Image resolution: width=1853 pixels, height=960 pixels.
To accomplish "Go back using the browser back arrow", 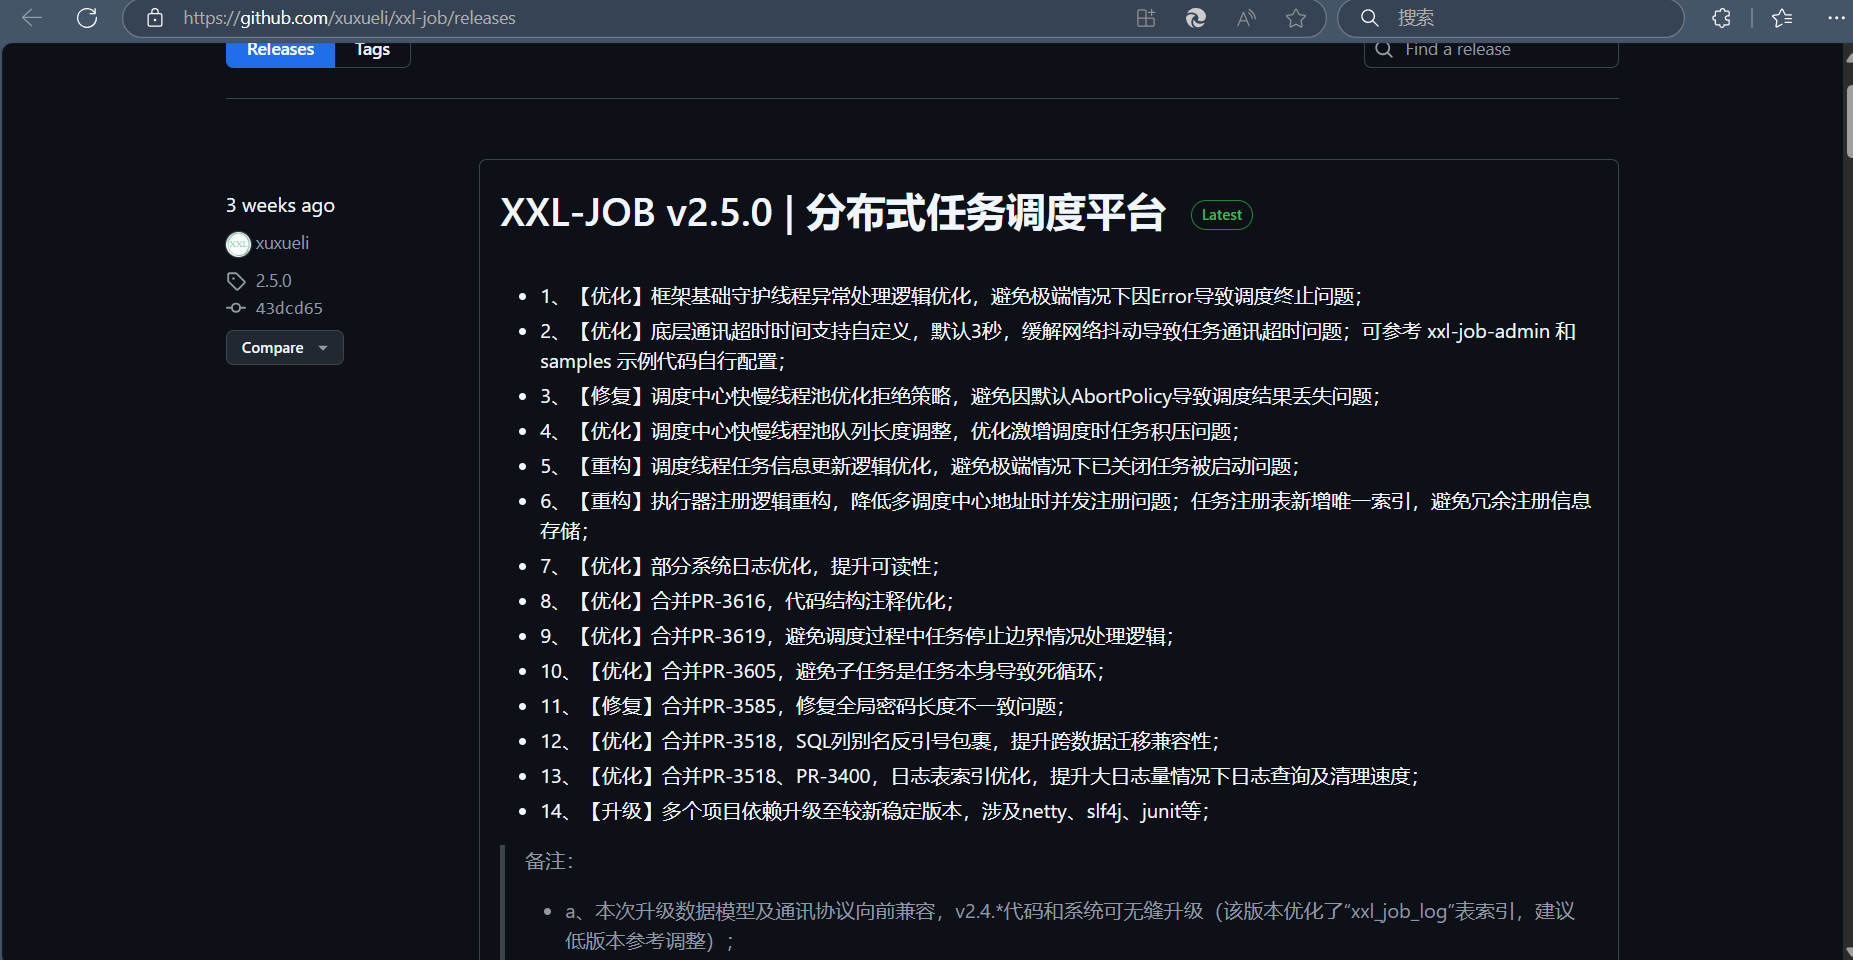I will click(x=32, y=18).
